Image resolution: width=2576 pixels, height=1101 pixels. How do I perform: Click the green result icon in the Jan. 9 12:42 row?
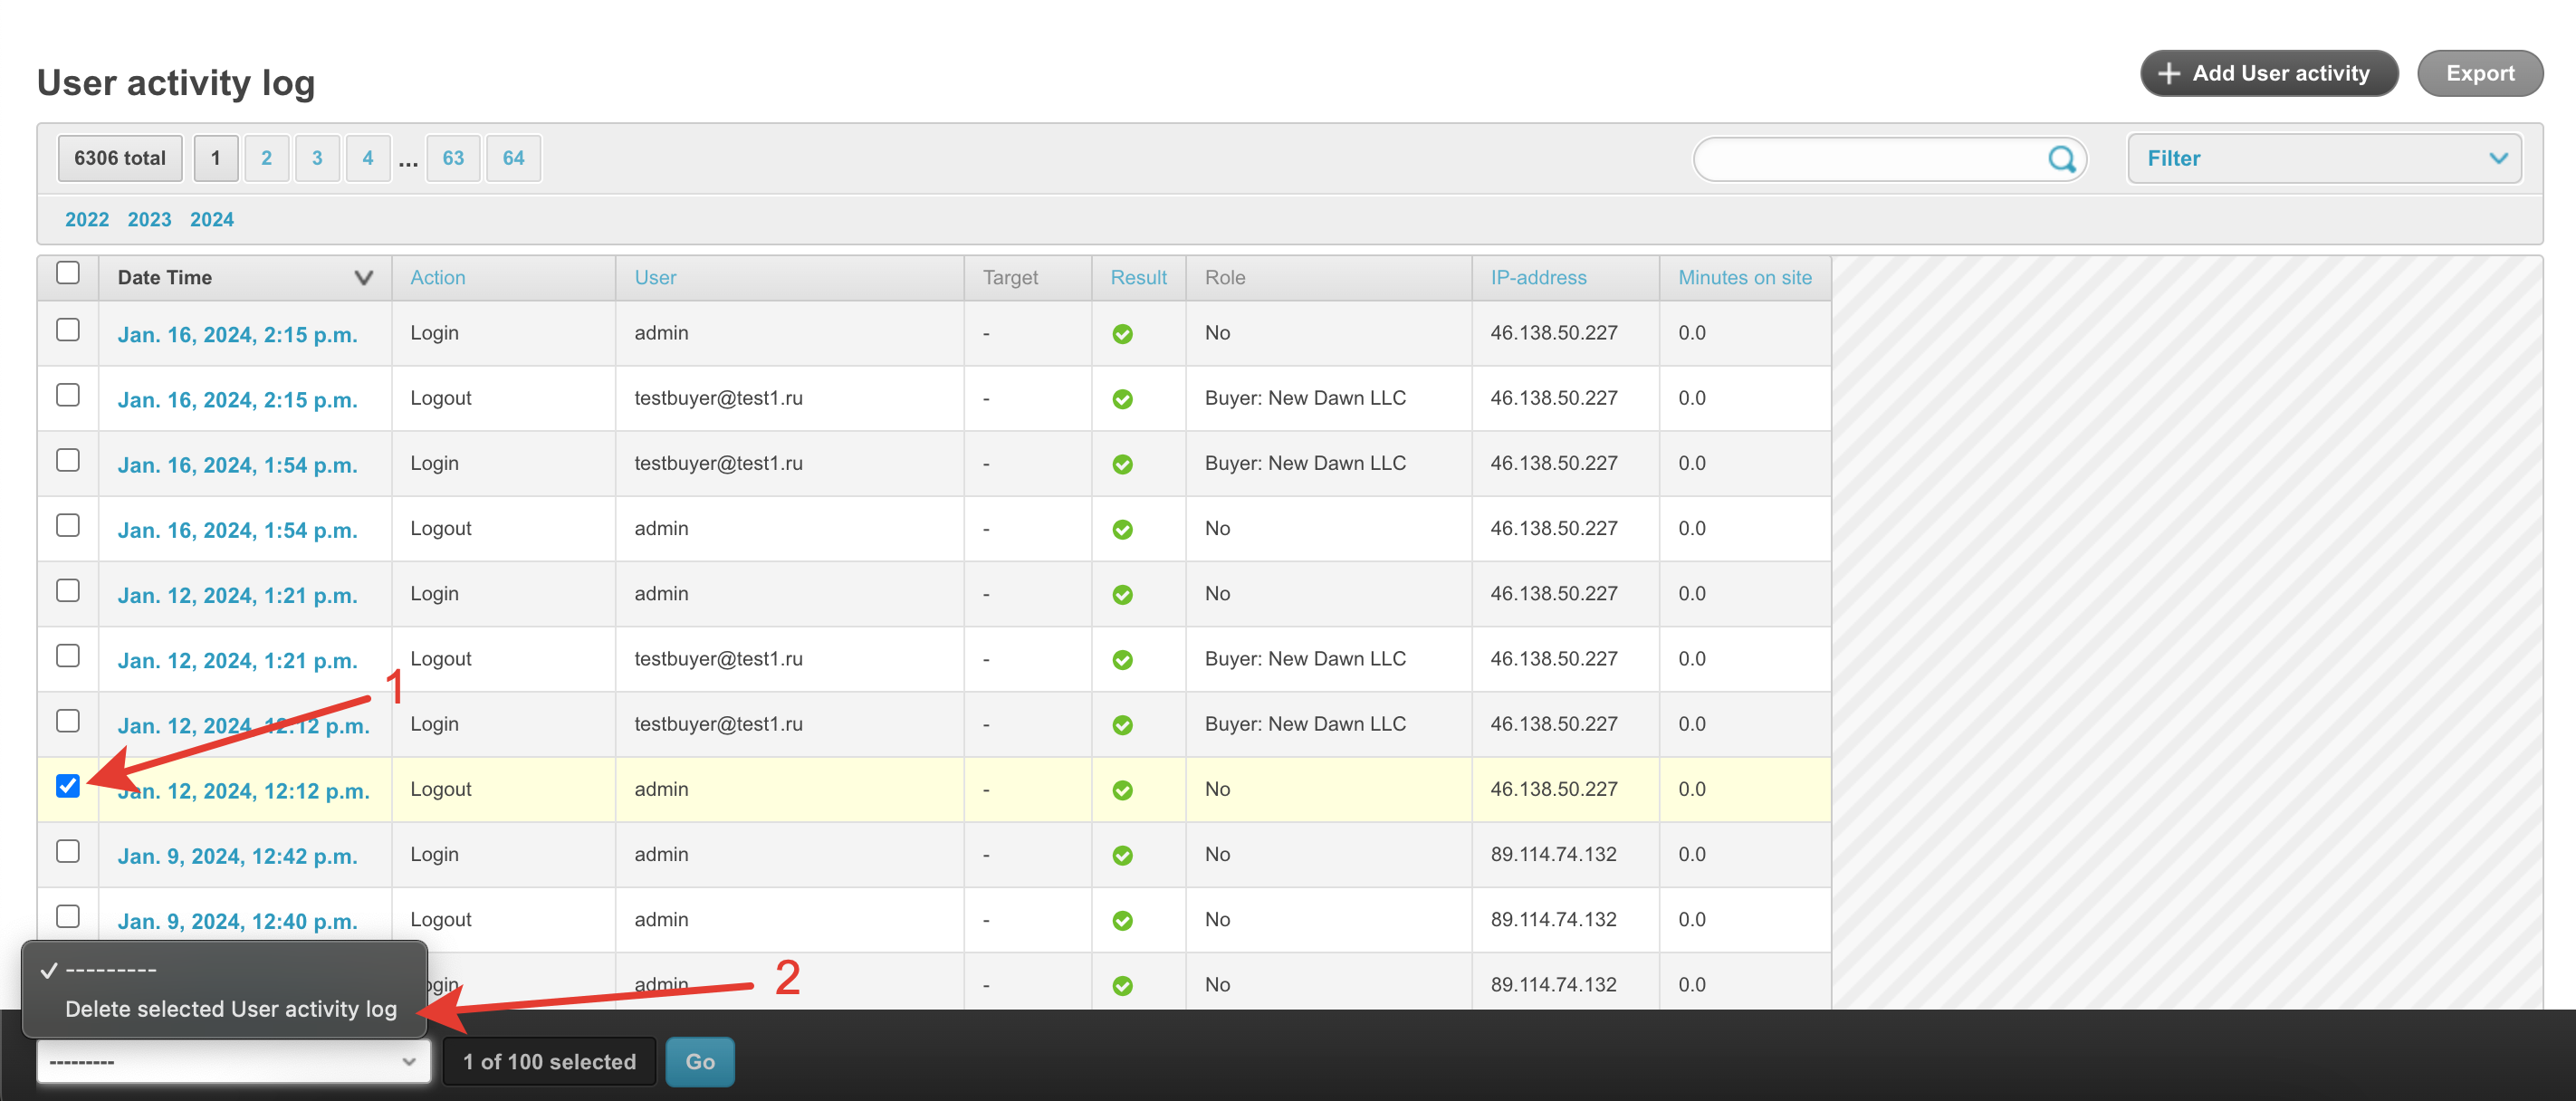point(1122,855)
